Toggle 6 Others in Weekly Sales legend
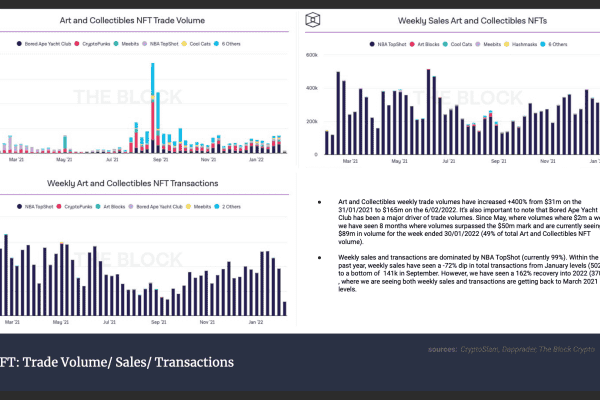 click(x=554, y=44)
